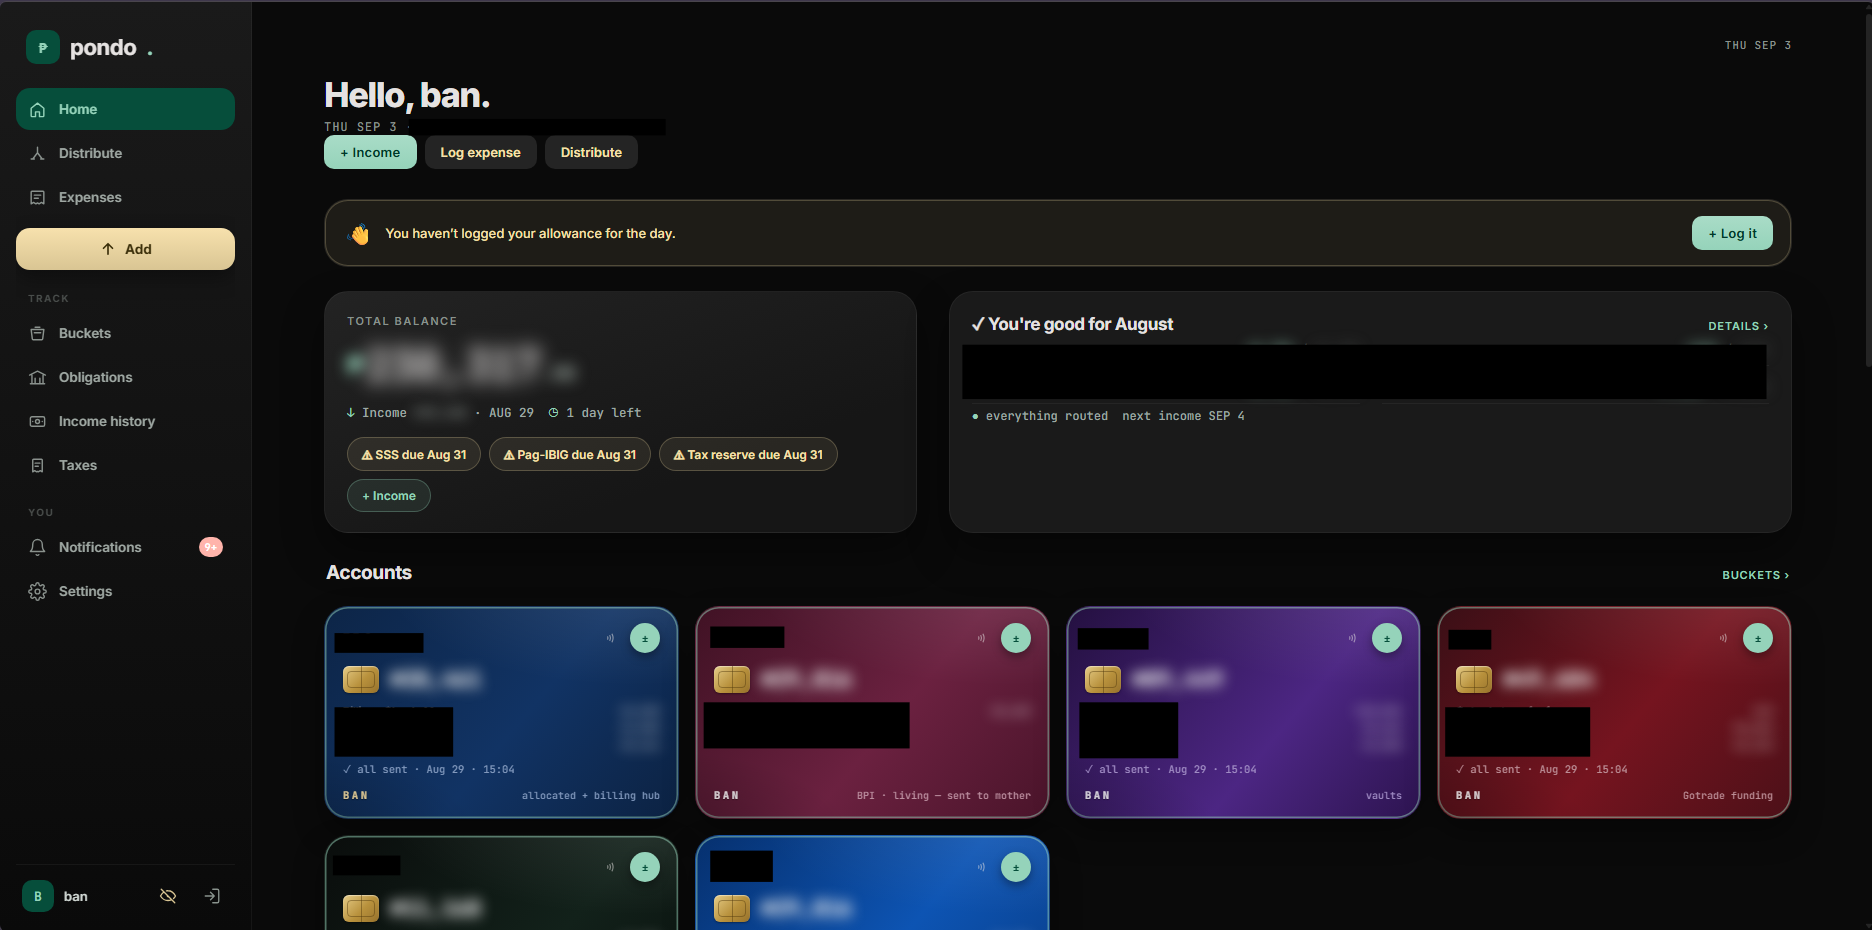Screen dimensions: 1872x930
Task: Click the "BPI · living — sent to mother" label
Action: (x=943, y=795)
